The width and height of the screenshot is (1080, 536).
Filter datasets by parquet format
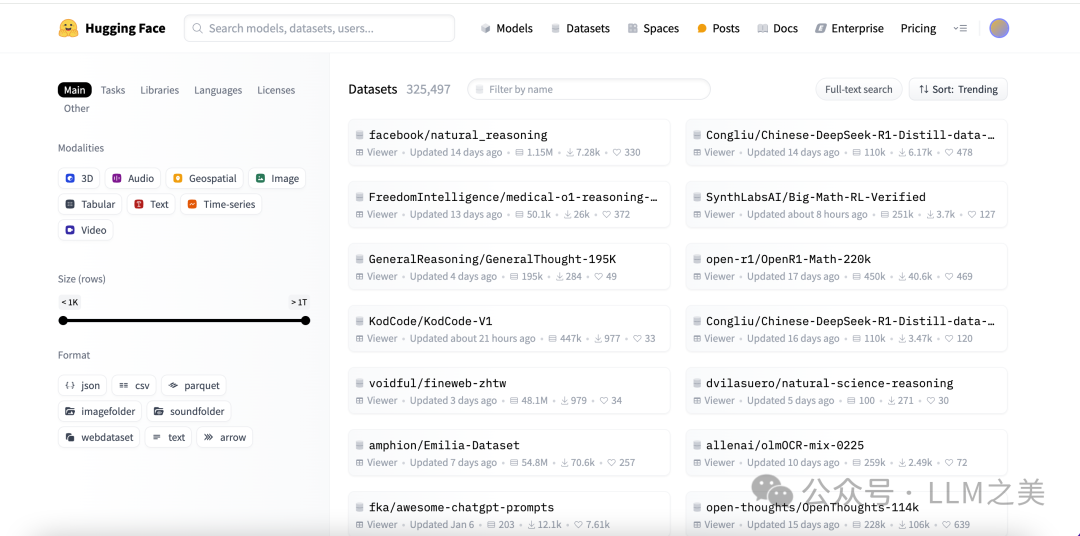[x=194, y=385]
